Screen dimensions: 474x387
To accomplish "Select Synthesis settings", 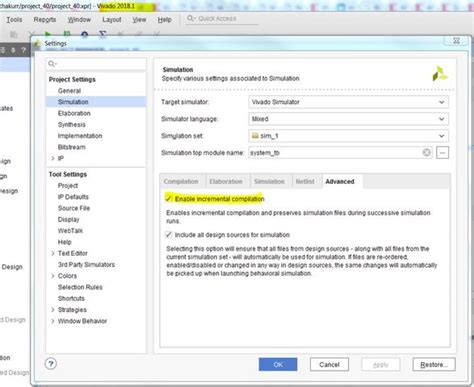I will pos(72,125).
